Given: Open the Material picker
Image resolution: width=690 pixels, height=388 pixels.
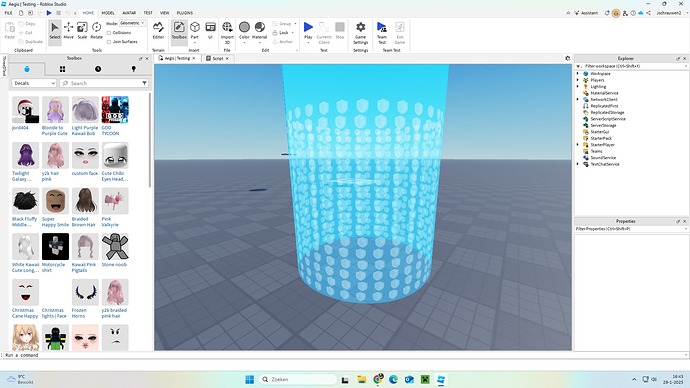Looking at the screenshot, I should coord(260,32).
